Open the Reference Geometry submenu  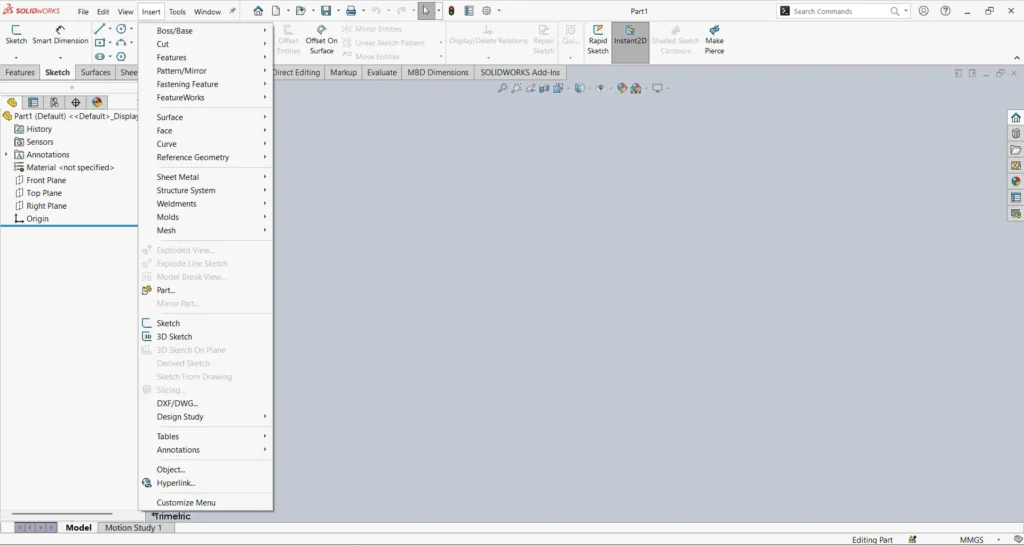(x=206, y=157)
